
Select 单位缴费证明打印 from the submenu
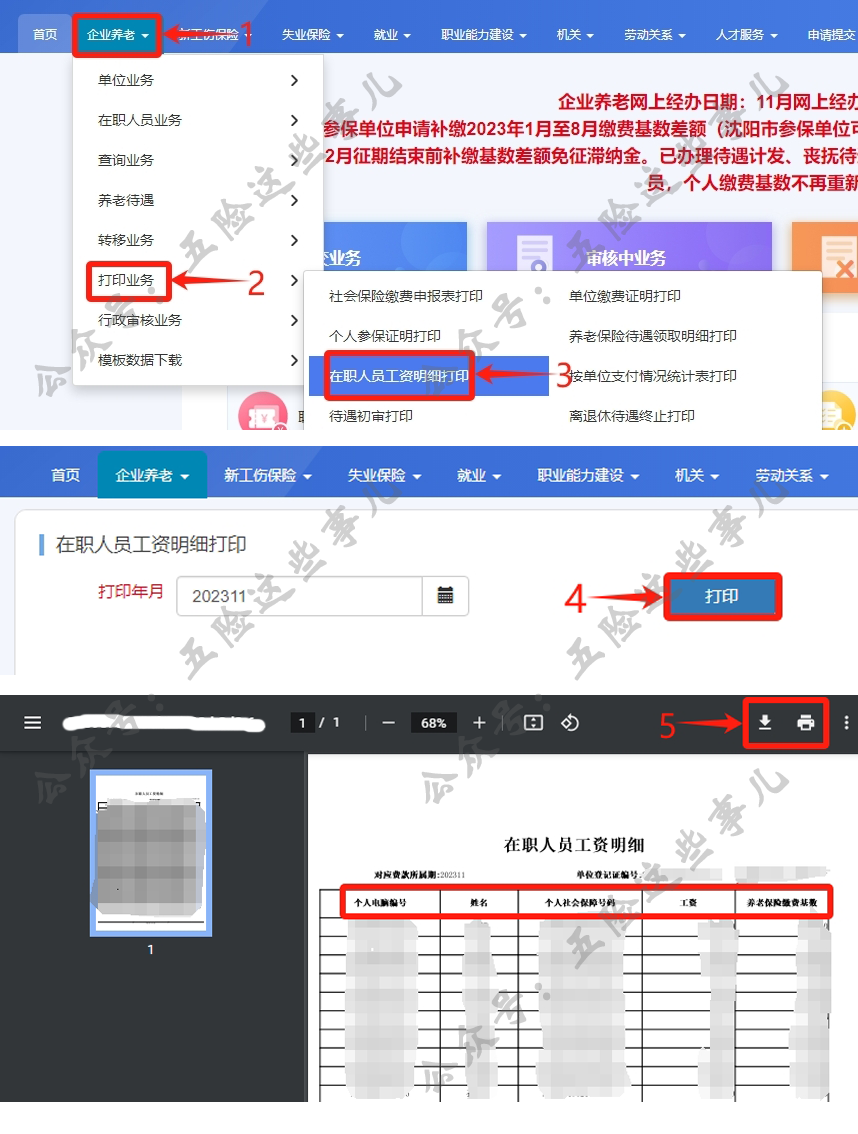(x=625, y=296)
